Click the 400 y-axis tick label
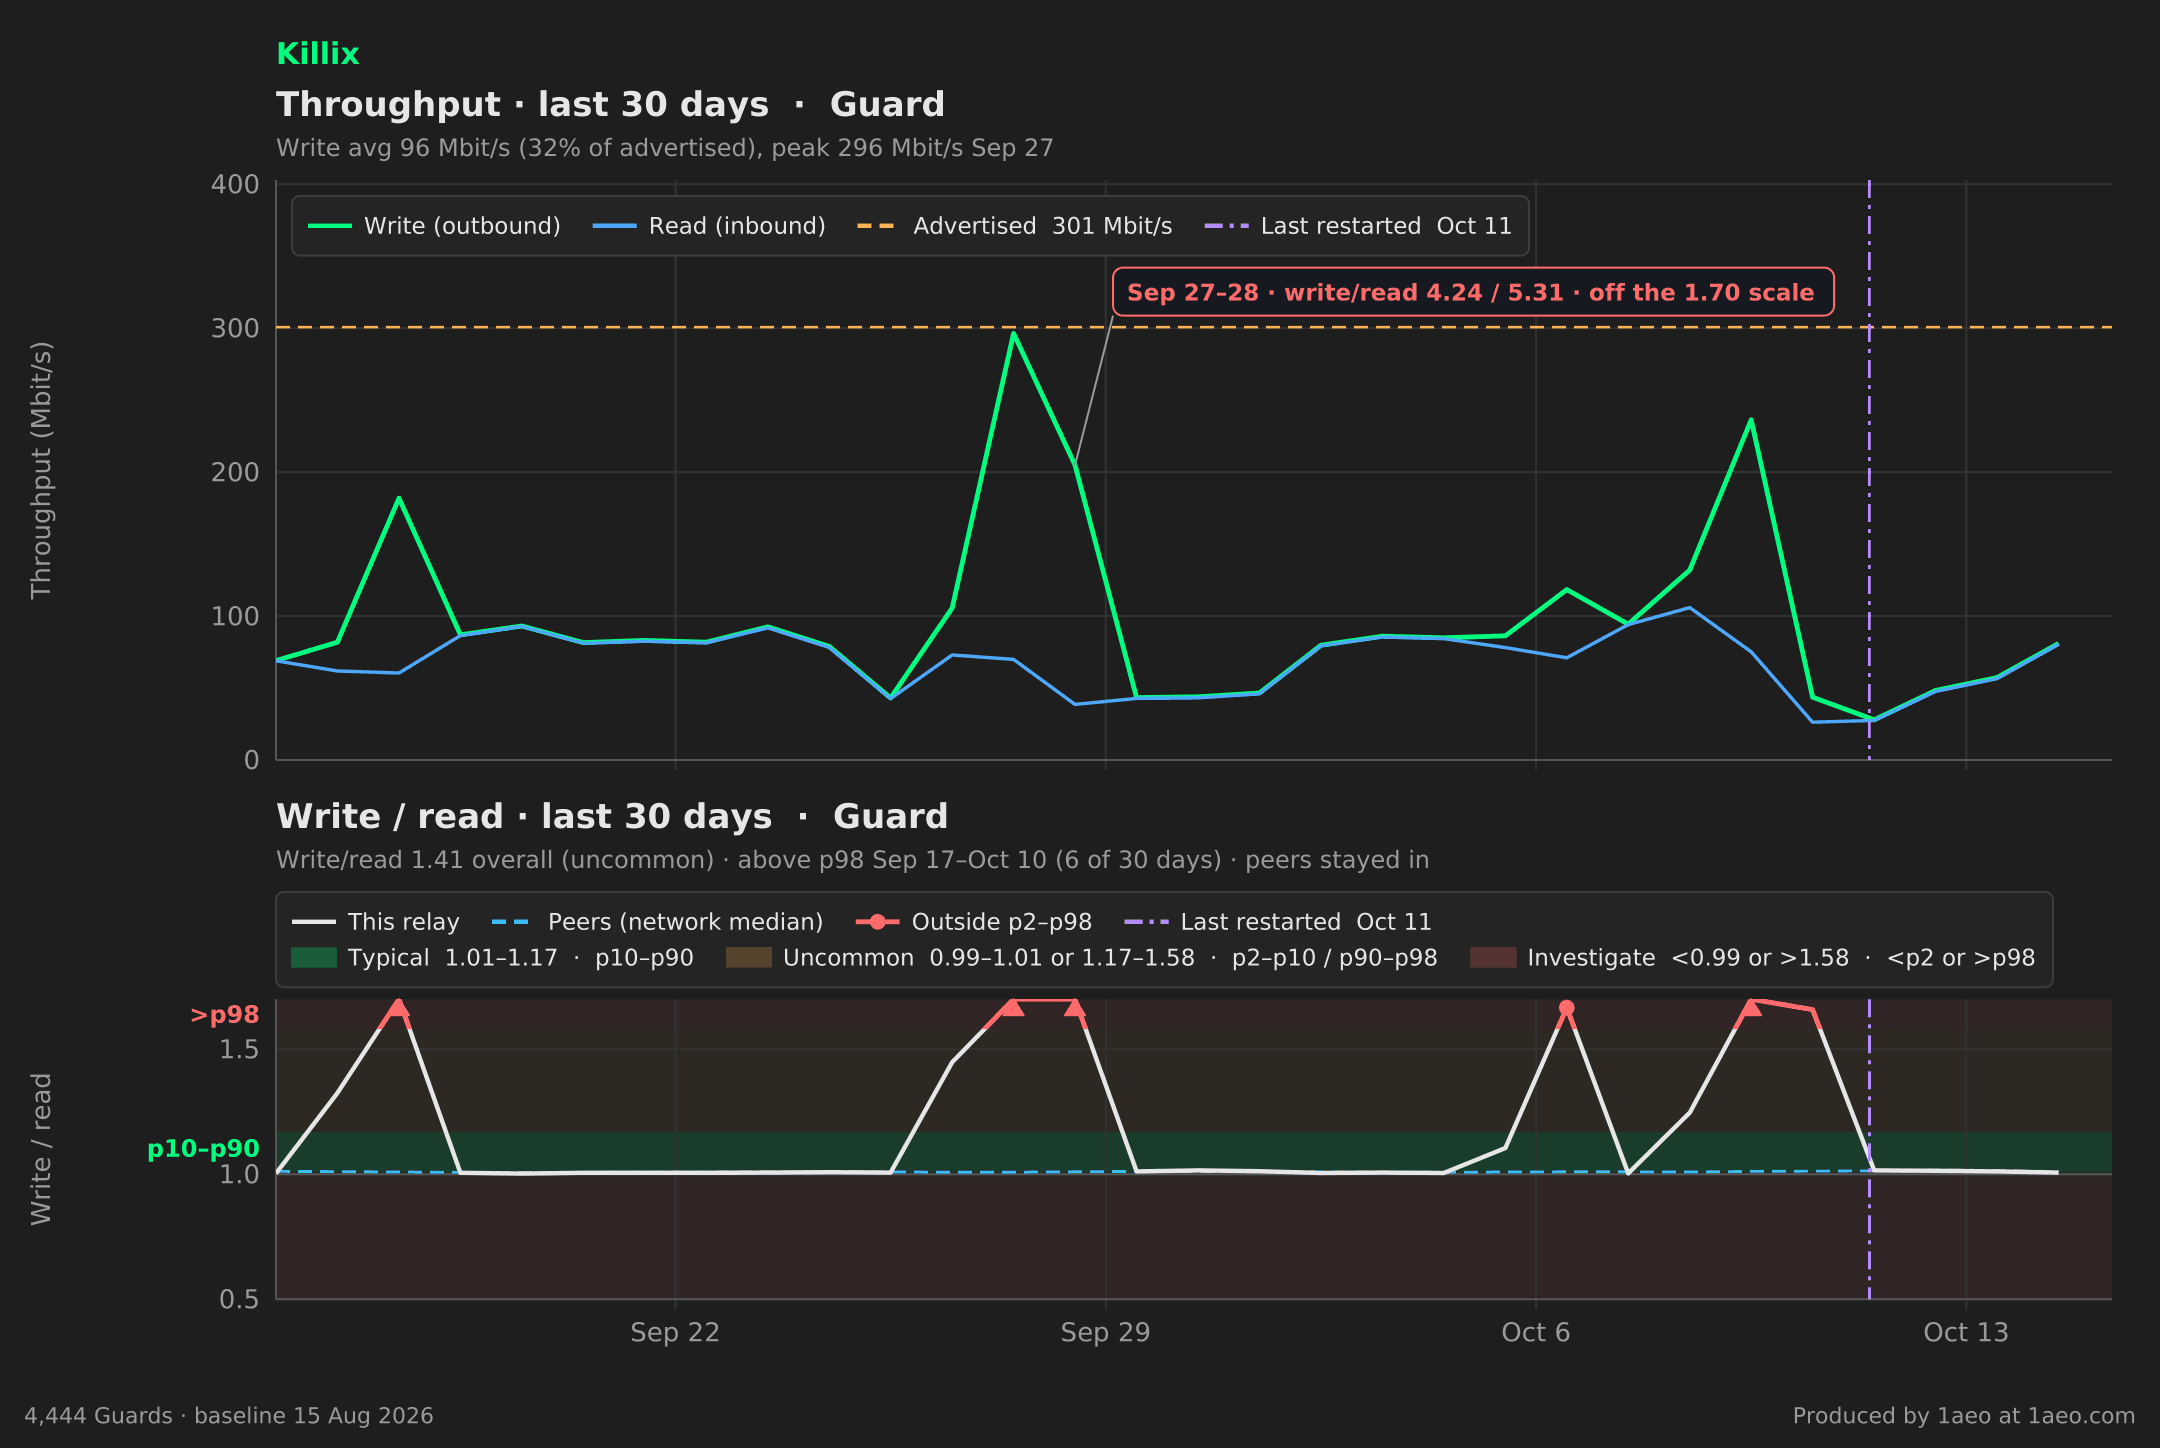 click(x=235, y=185)
